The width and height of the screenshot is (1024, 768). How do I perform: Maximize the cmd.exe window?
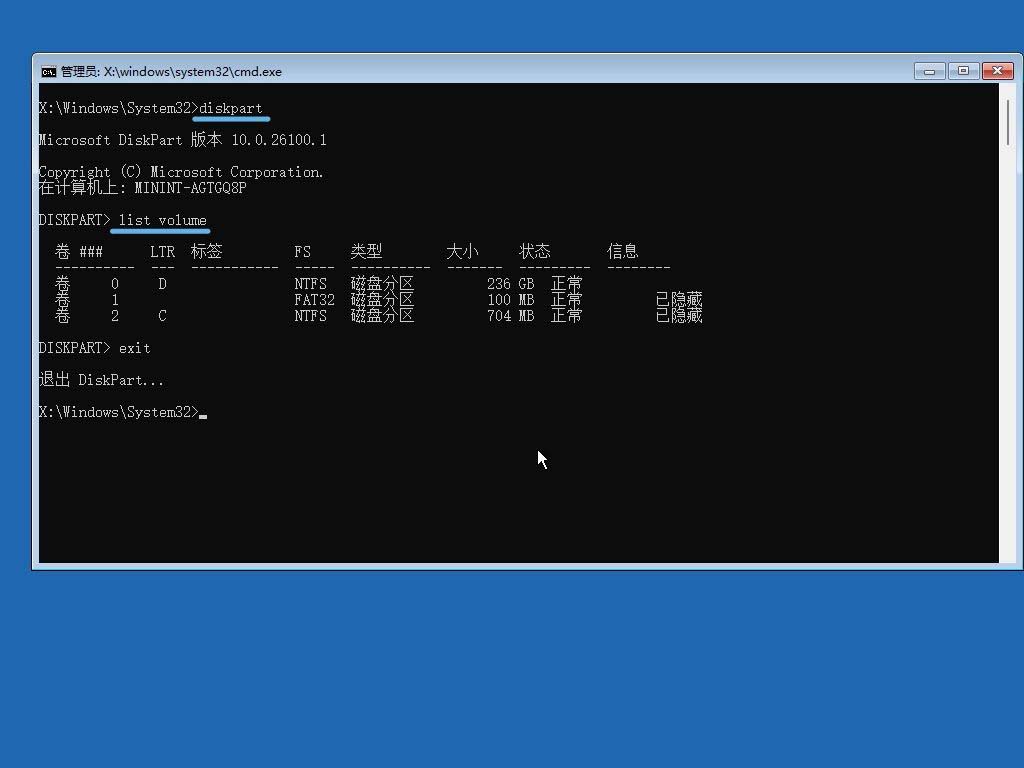963,71
